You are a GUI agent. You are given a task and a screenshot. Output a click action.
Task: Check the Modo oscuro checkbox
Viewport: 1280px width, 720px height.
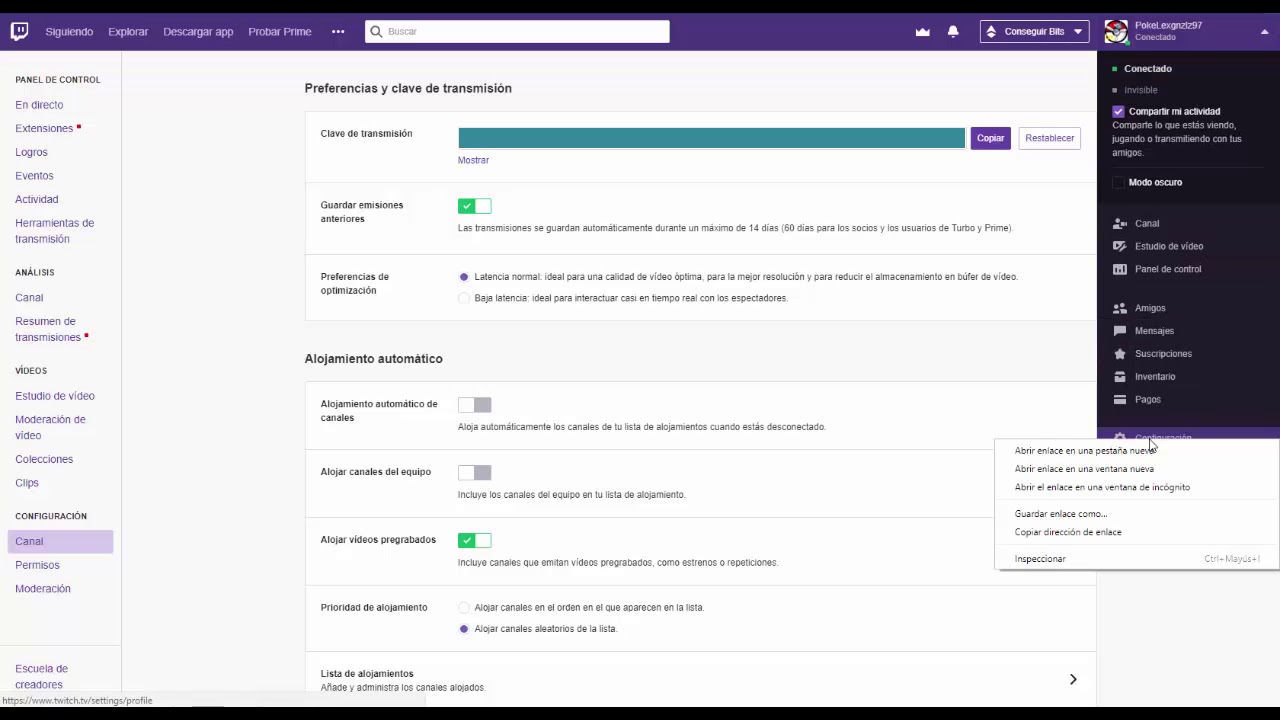tap(1119, 183)
